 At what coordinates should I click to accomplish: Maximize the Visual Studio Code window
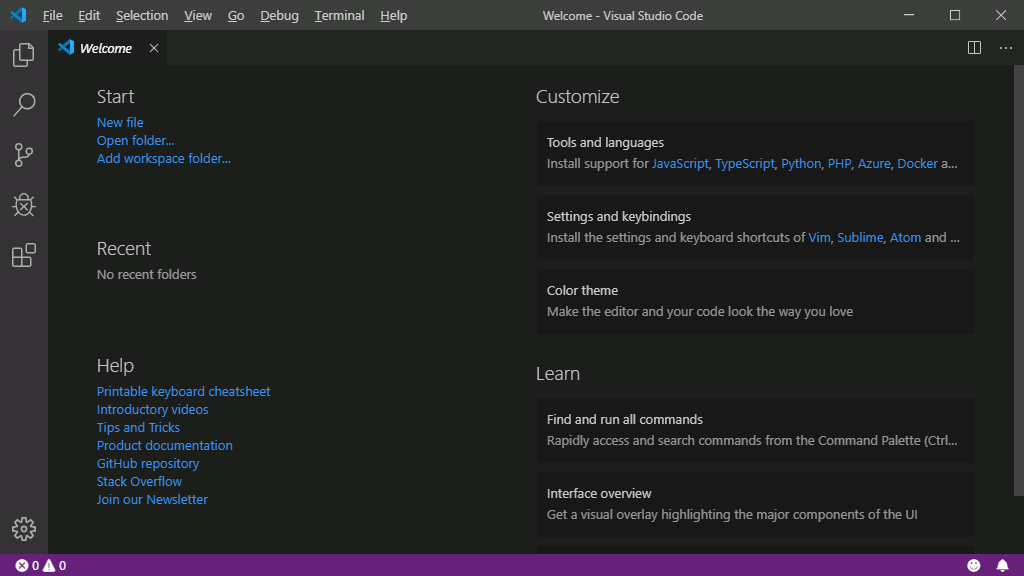point(955,15)
